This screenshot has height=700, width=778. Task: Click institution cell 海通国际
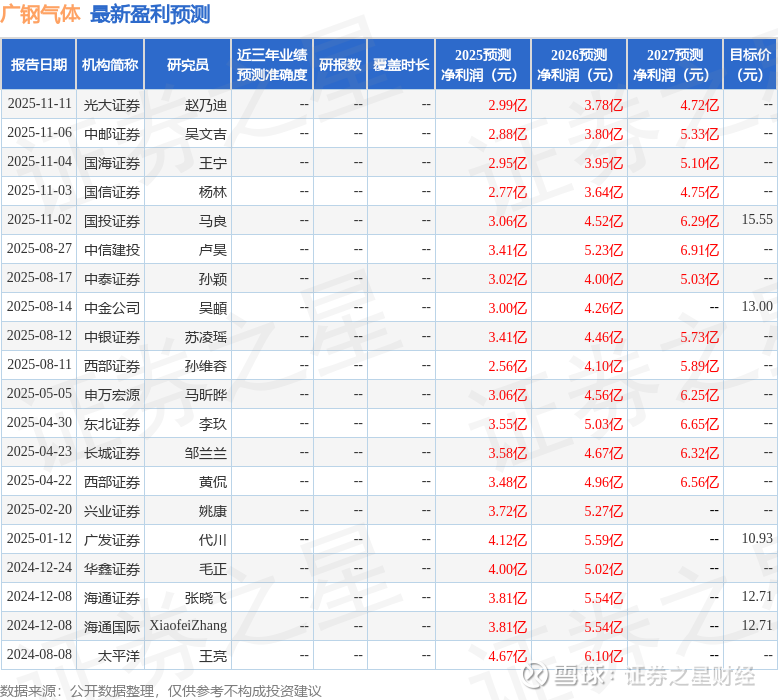(112, 627)
